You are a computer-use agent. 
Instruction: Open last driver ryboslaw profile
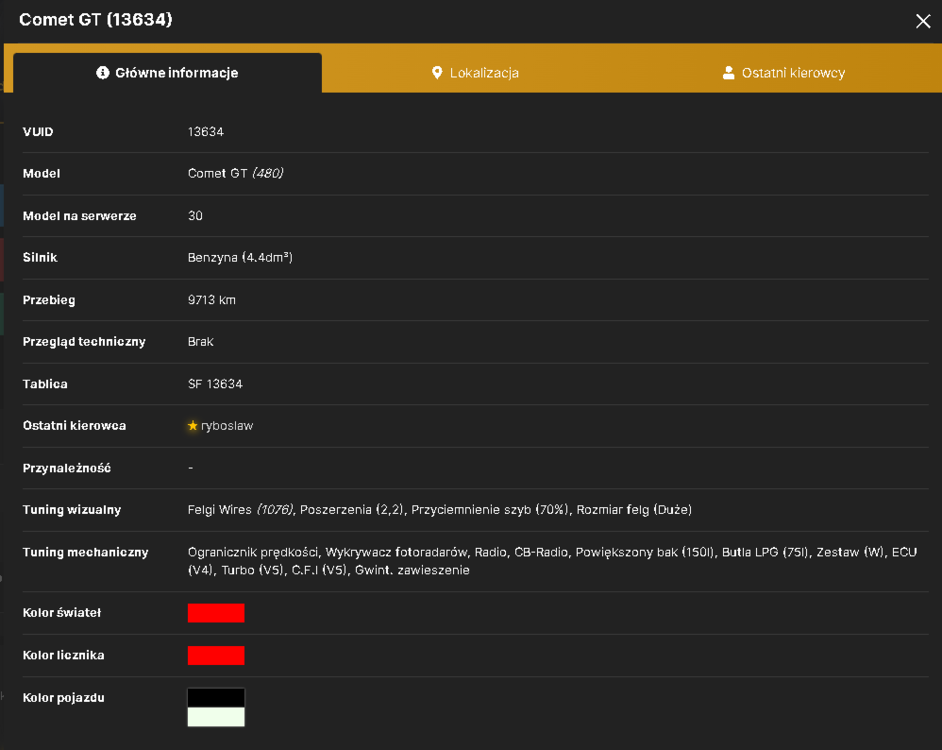coord(226,425)
